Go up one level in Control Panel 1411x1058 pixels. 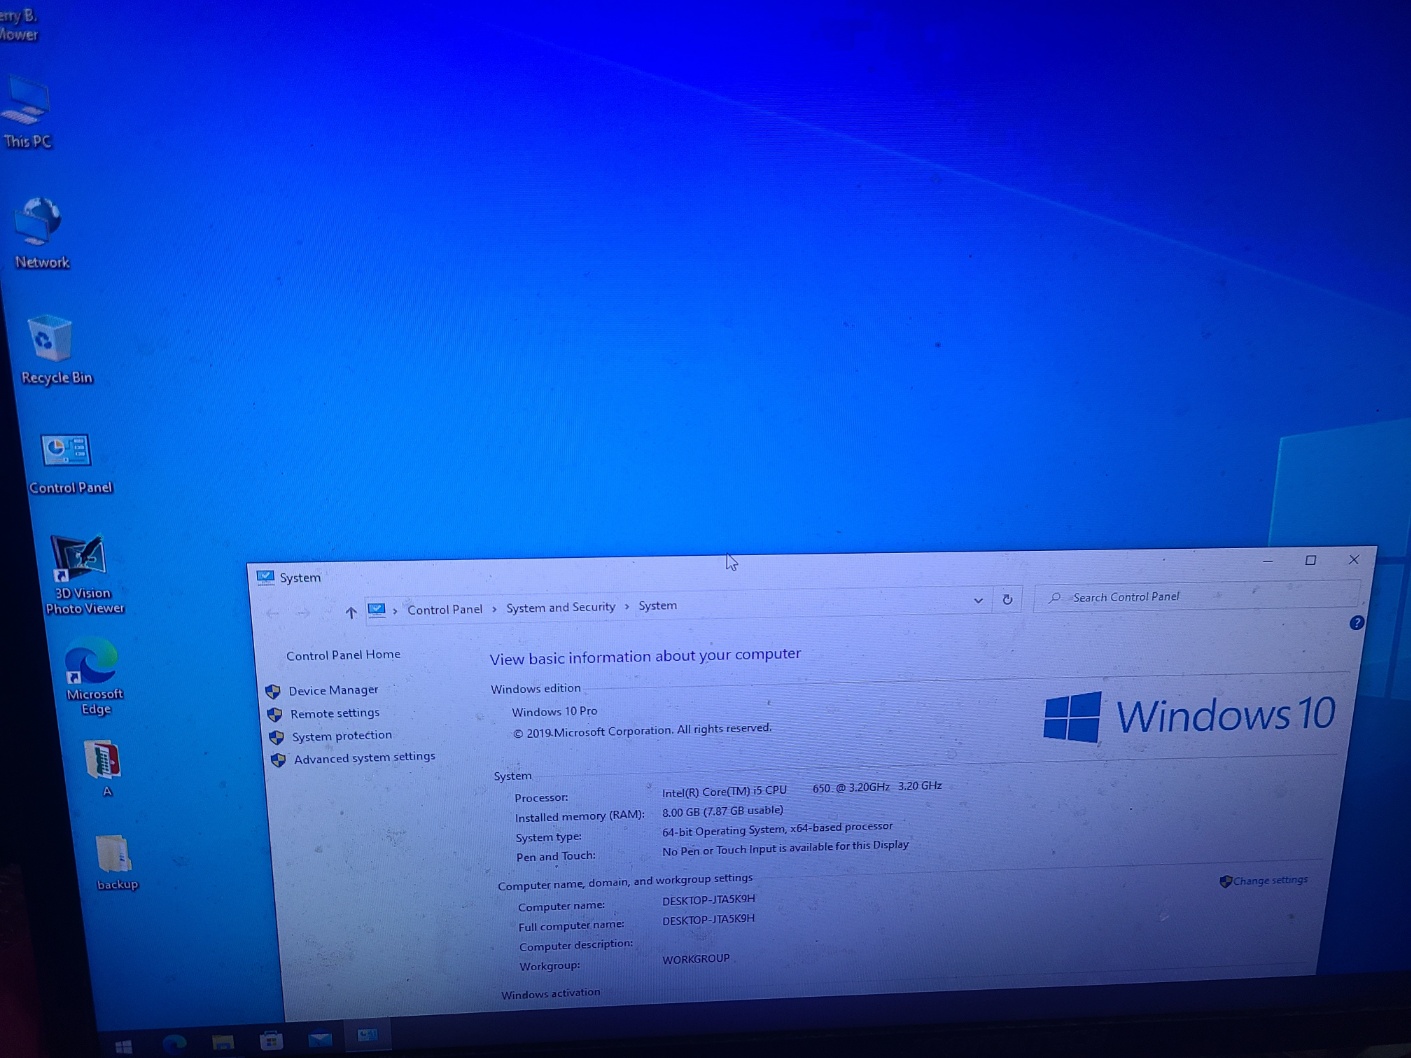coord(351,612)
